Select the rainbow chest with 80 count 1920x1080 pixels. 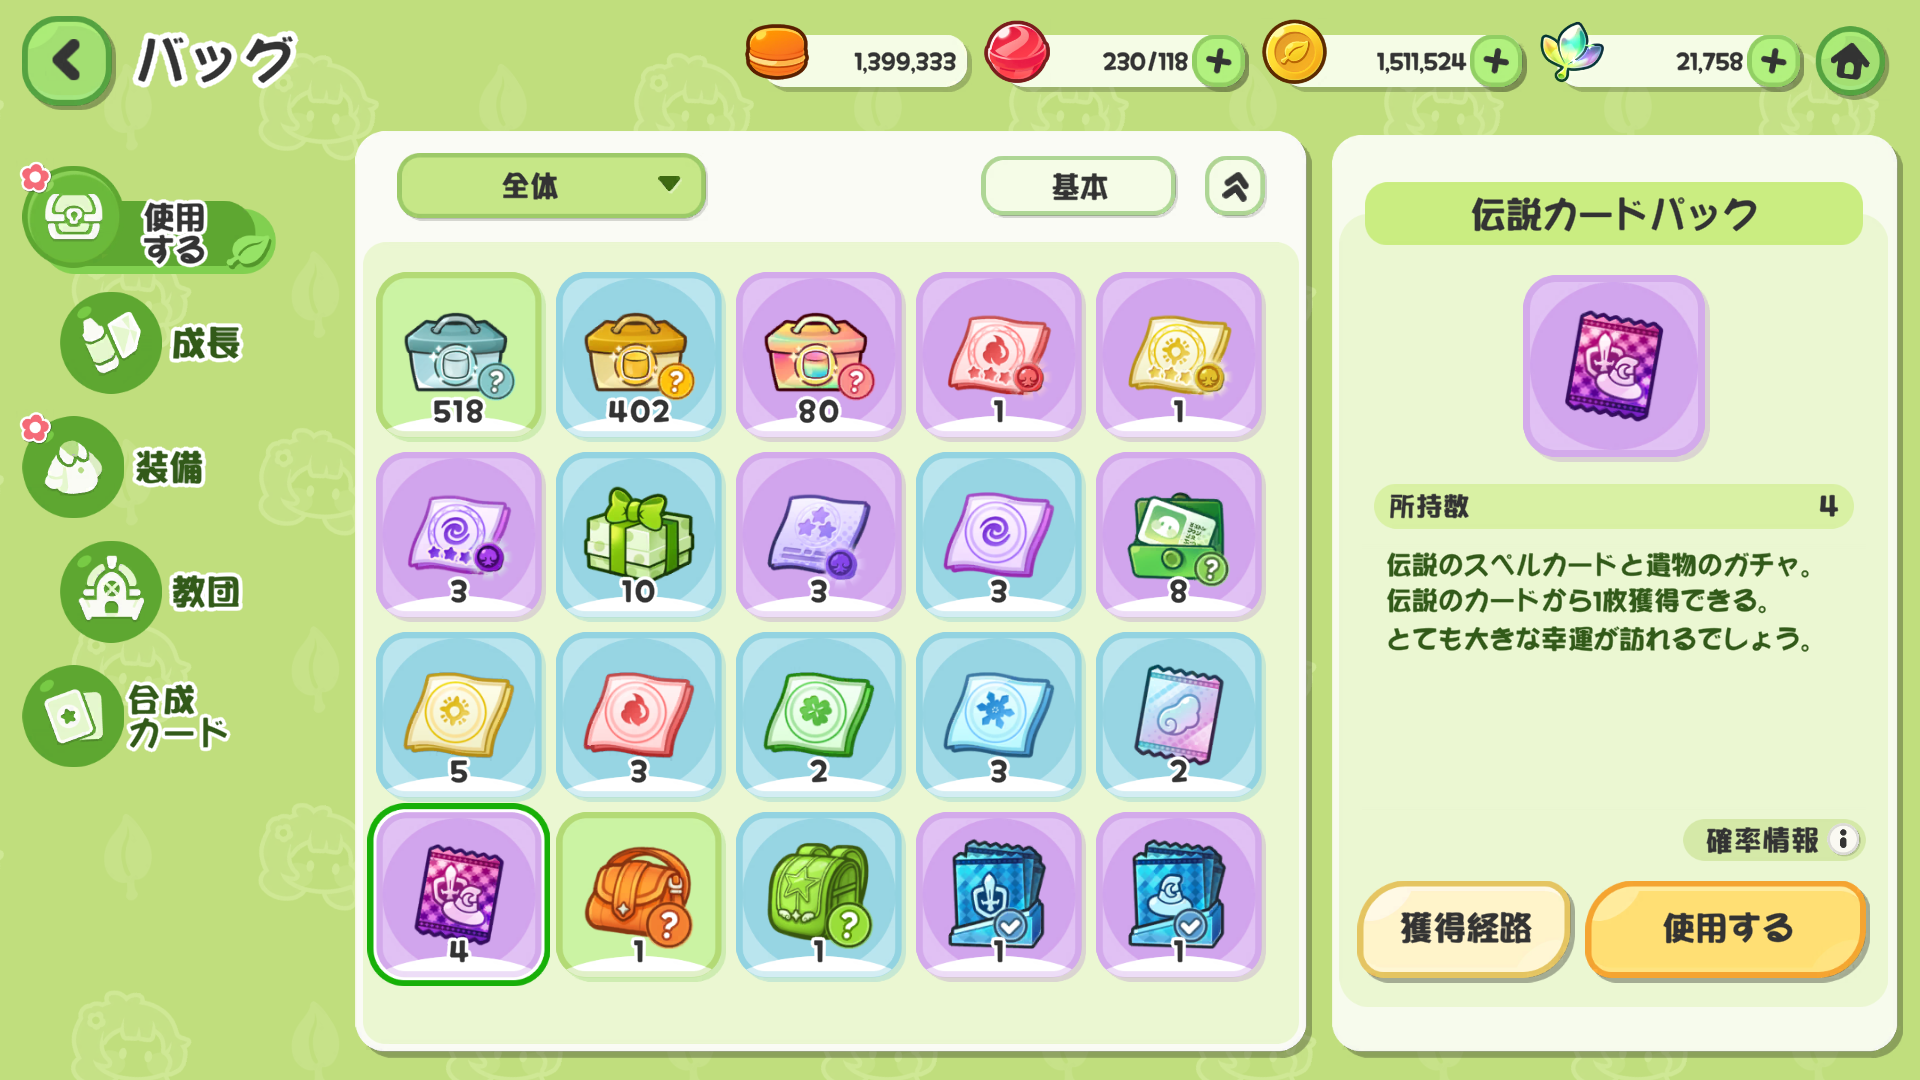pos(819,355)
